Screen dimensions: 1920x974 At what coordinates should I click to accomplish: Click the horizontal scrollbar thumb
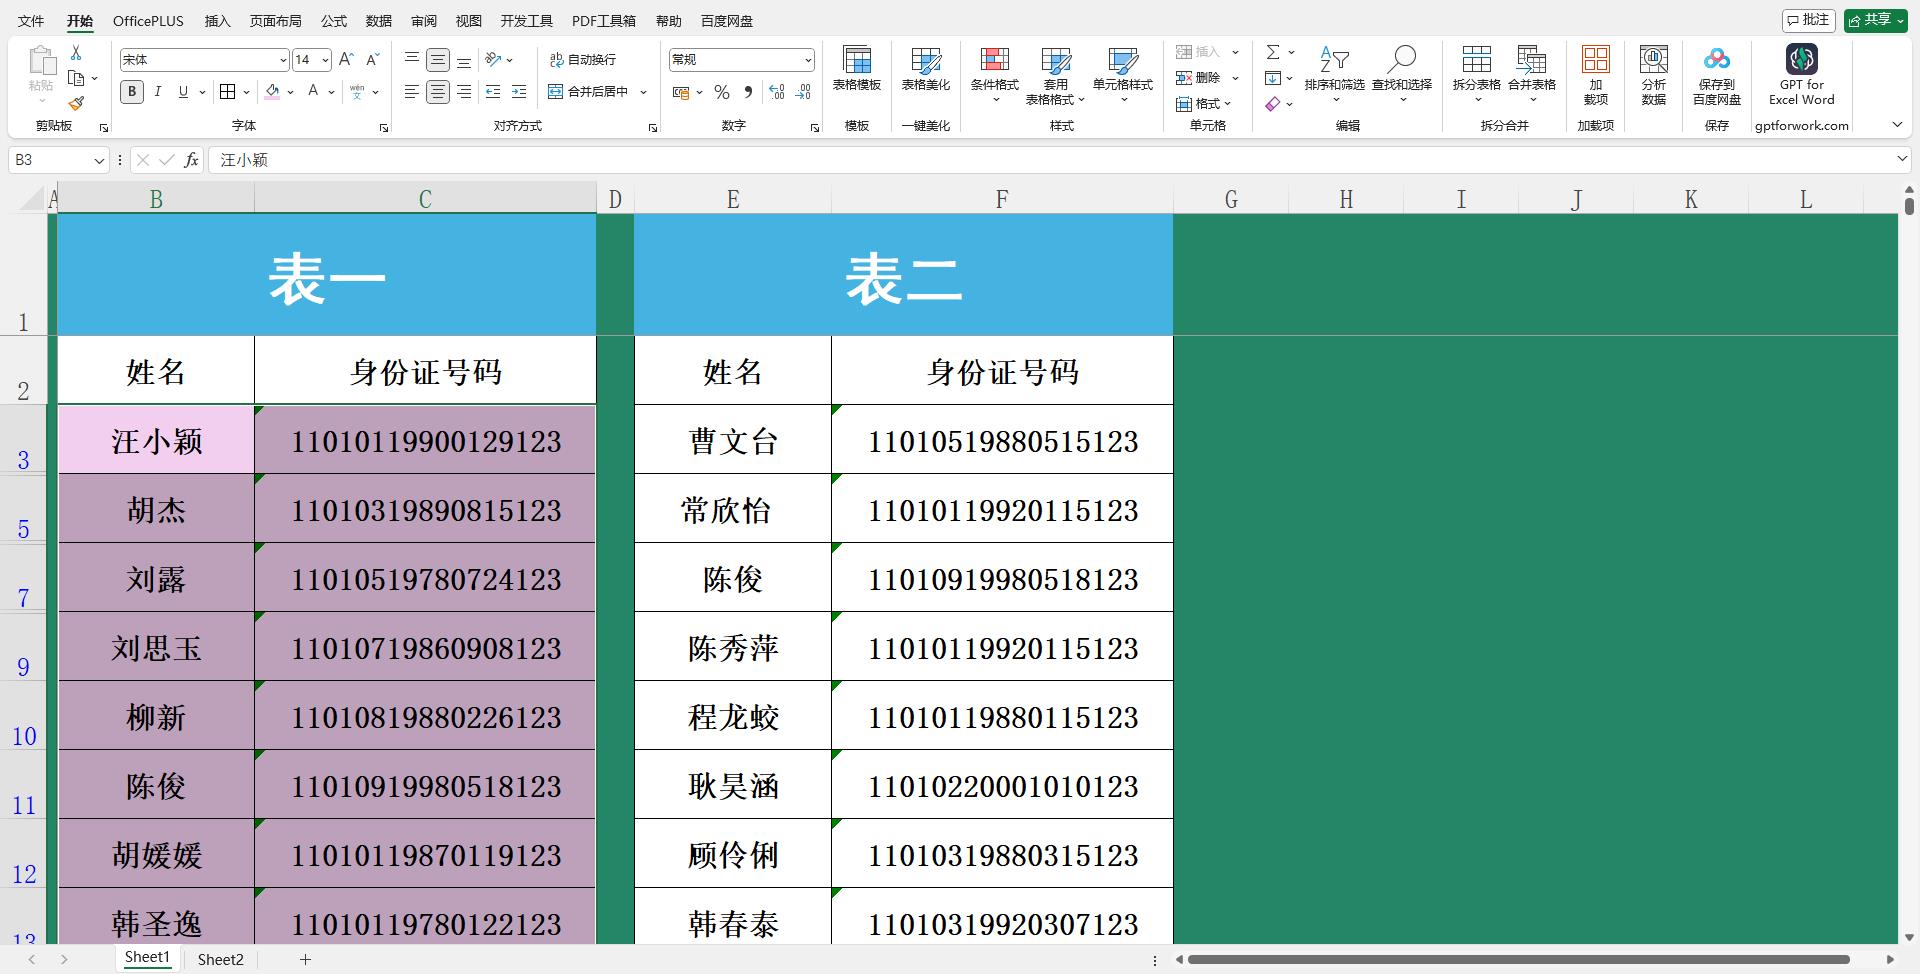(x=1518, y=959)
